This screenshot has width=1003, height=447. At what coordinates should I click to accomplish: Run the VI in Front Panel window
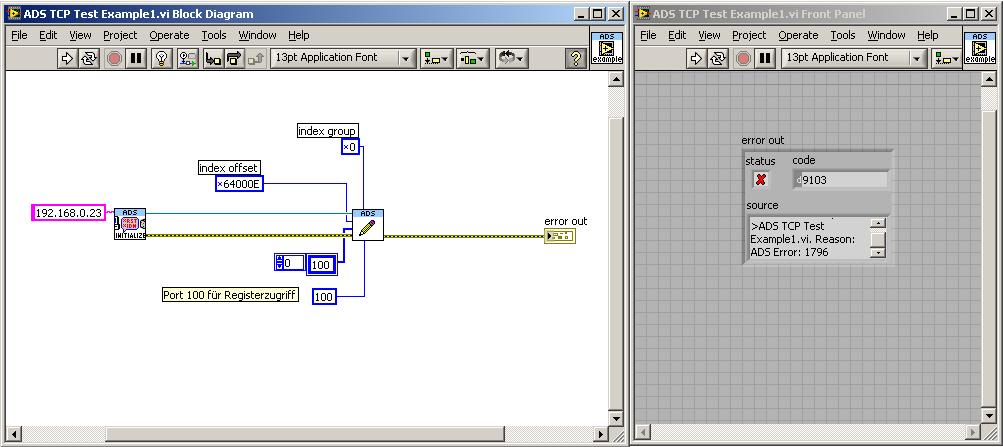point(696,59)
